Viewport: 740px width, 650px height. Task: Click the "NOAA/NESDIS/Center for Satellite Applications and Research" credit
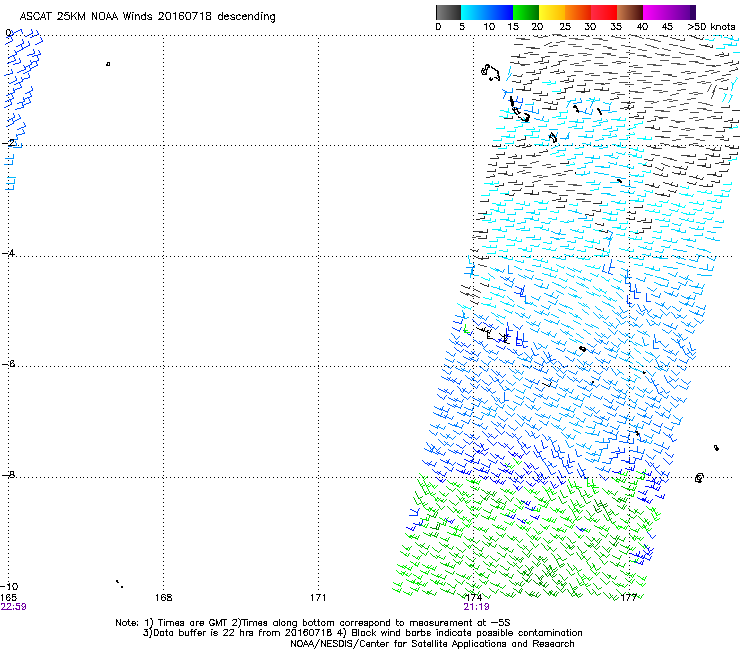[432, 644]
